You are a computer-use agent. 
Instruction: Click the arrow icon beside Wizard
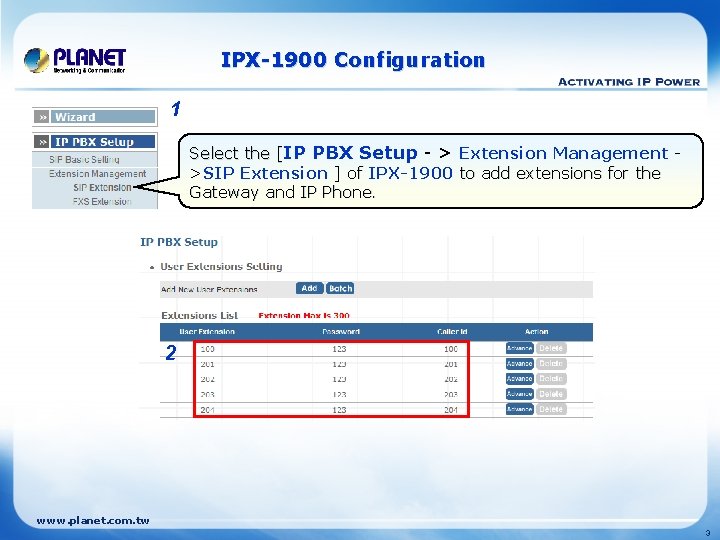(x=42, y=117)
